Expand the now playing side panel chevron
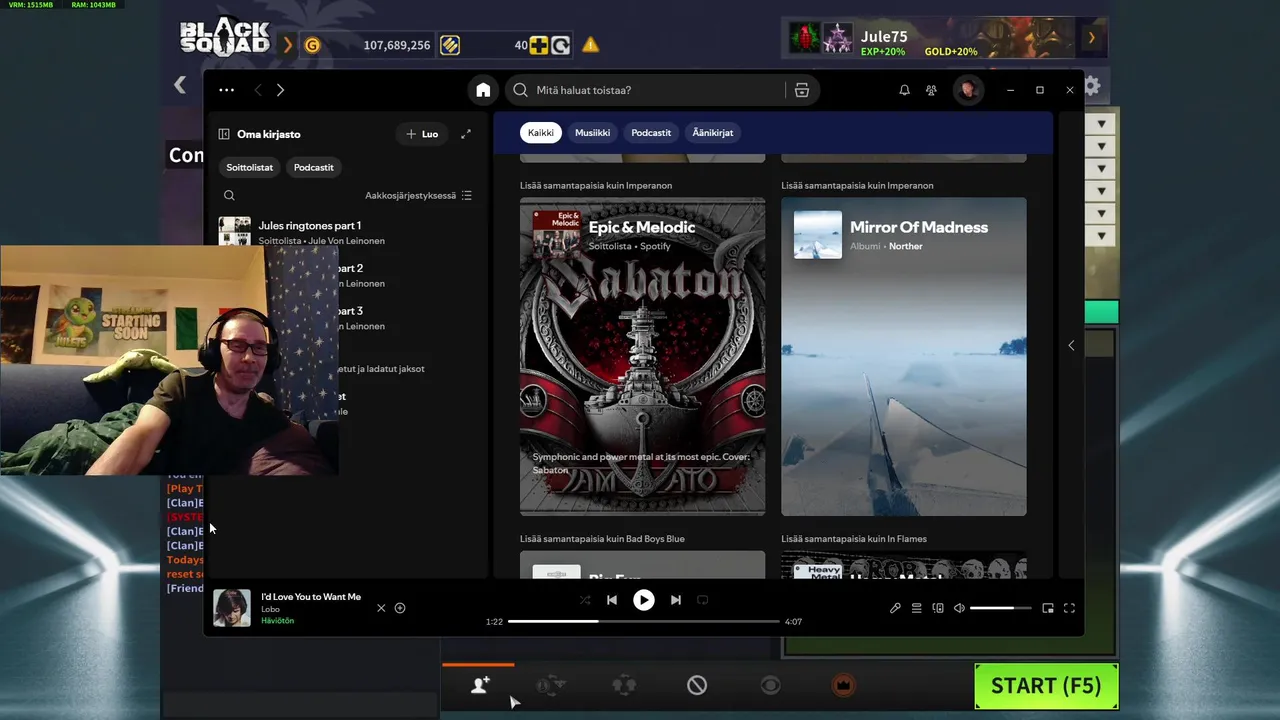Screen dimensions: 1280x720 pos(1071,346)
